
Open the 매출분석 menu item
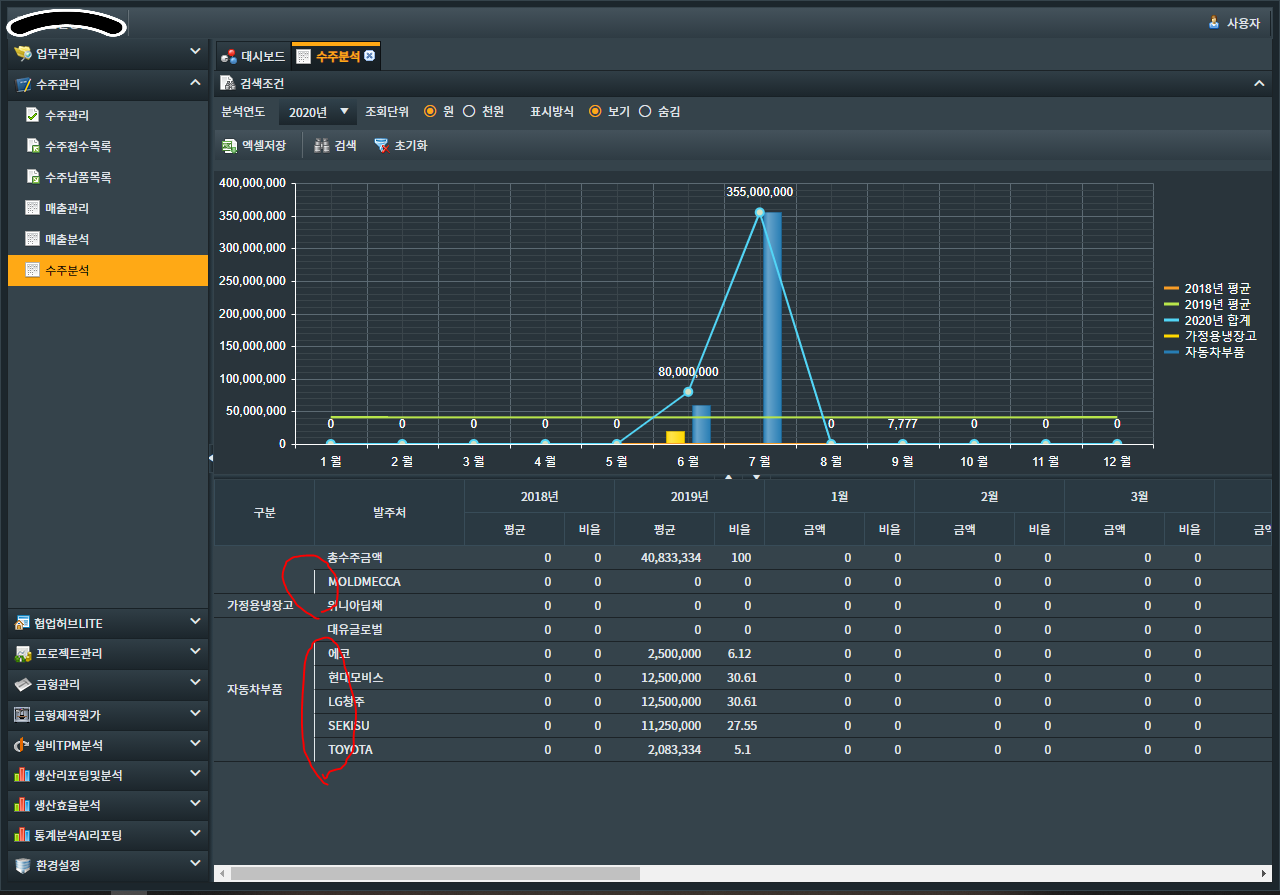[108, 240]
